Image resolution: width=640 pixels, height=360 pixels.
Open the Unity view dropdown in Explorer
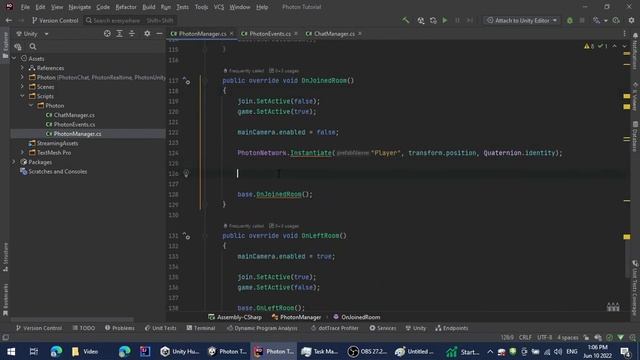(32, 34)
